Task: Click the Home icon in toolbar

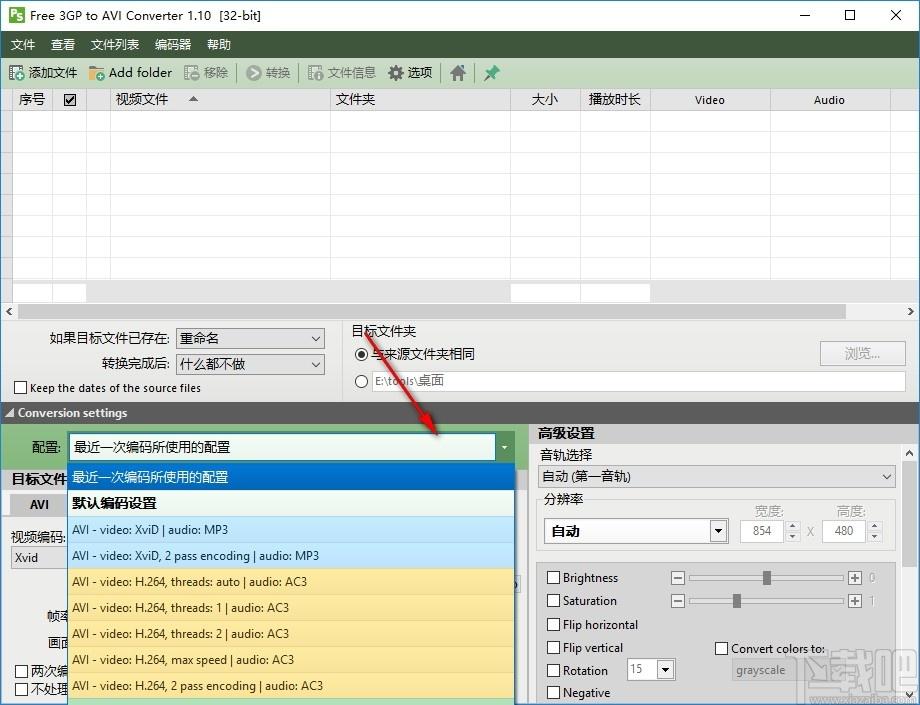Action: pos(458,73)
